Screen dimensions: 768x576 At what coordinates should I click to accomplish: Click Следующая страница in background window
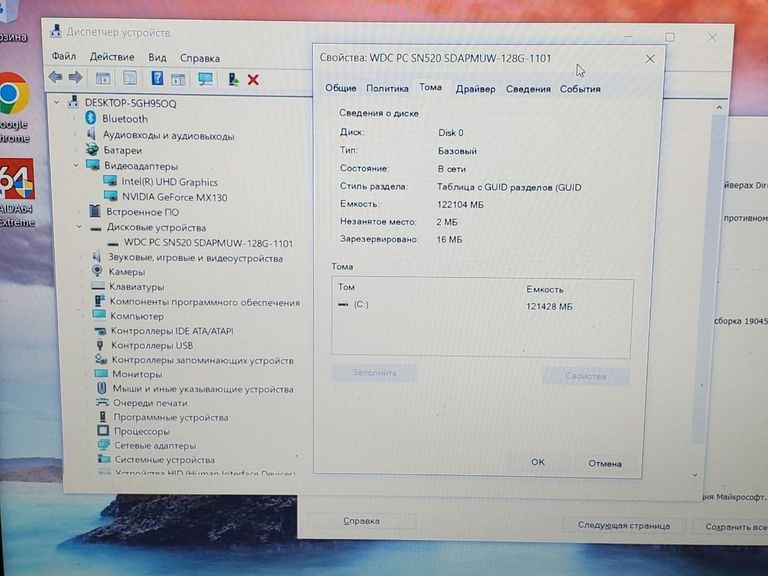click(624, 526)
